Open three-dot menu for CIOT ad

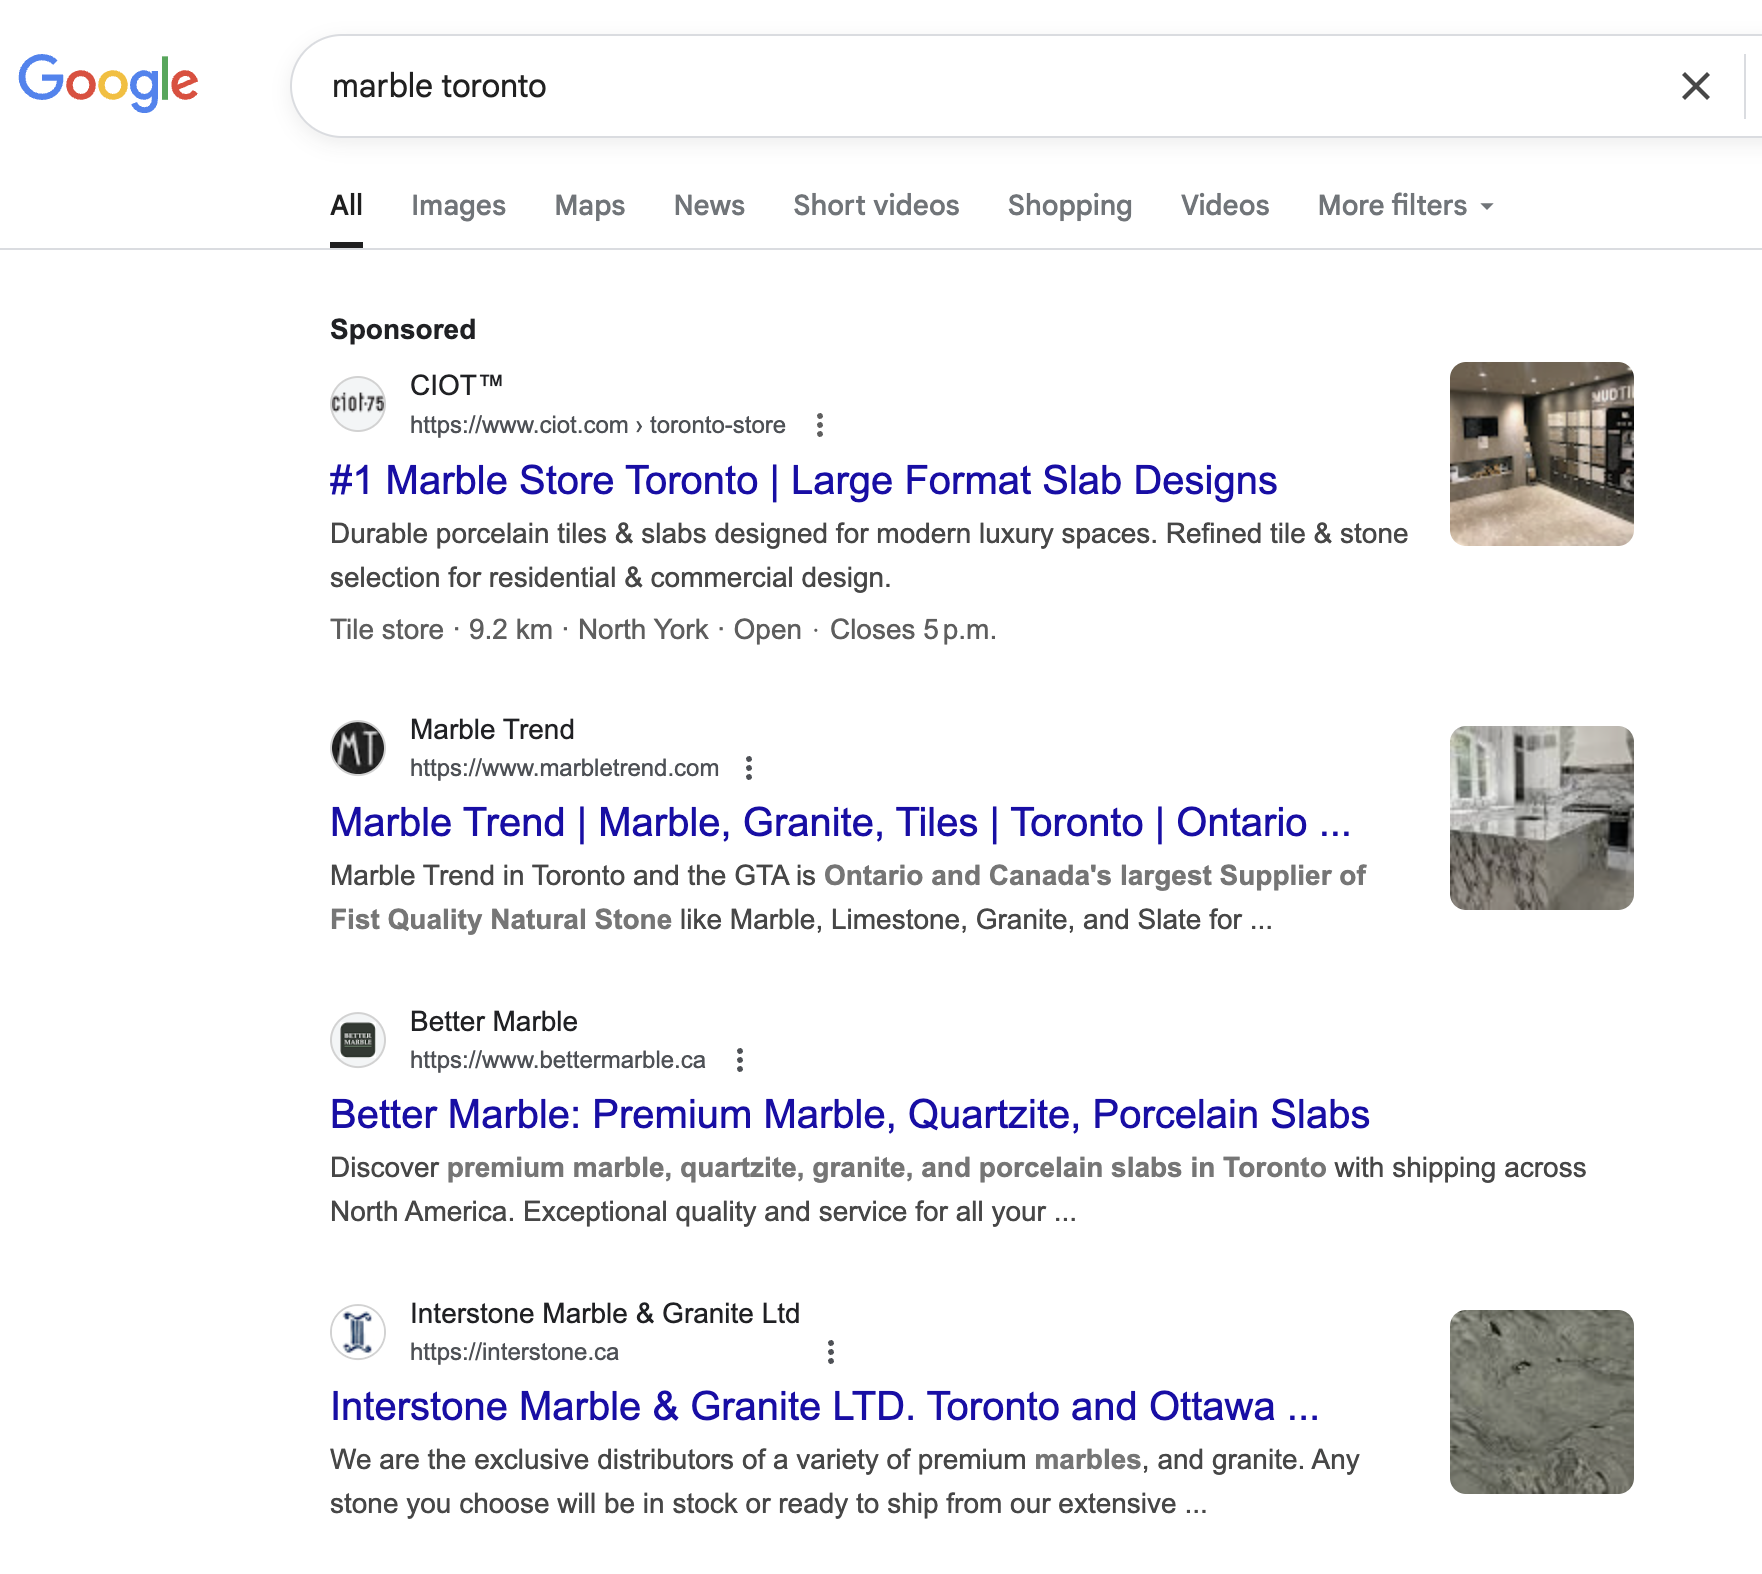pyautogui.click(x=820, y=425)
